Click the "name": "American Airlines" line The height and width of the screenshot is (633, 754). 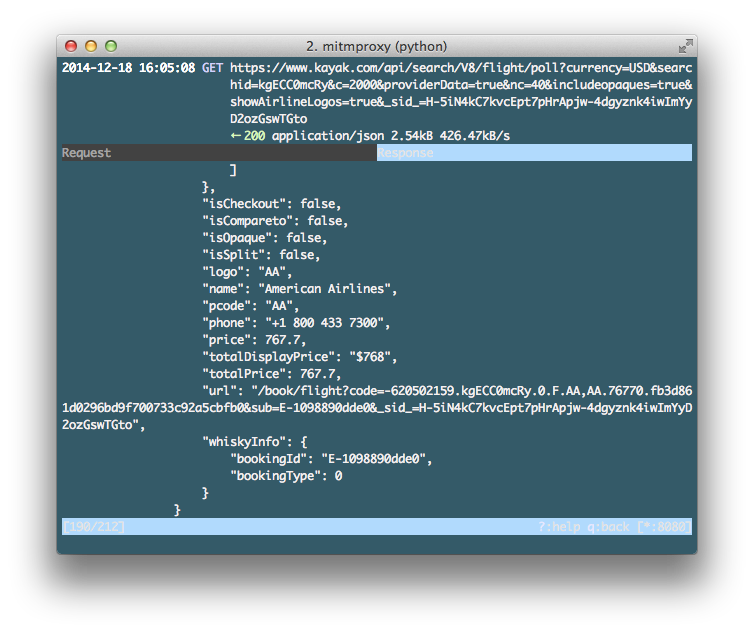point(299,289)
